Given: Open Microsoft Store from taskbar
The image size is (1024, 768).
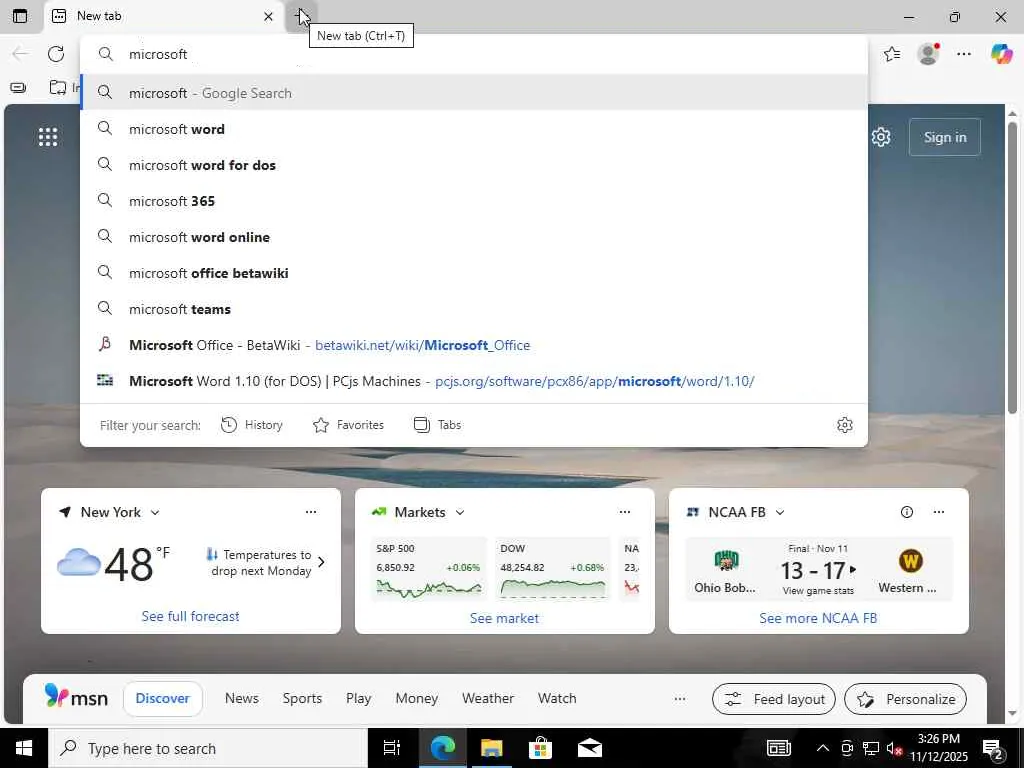Looking at the screenshot, I should (x=540, y=748).
